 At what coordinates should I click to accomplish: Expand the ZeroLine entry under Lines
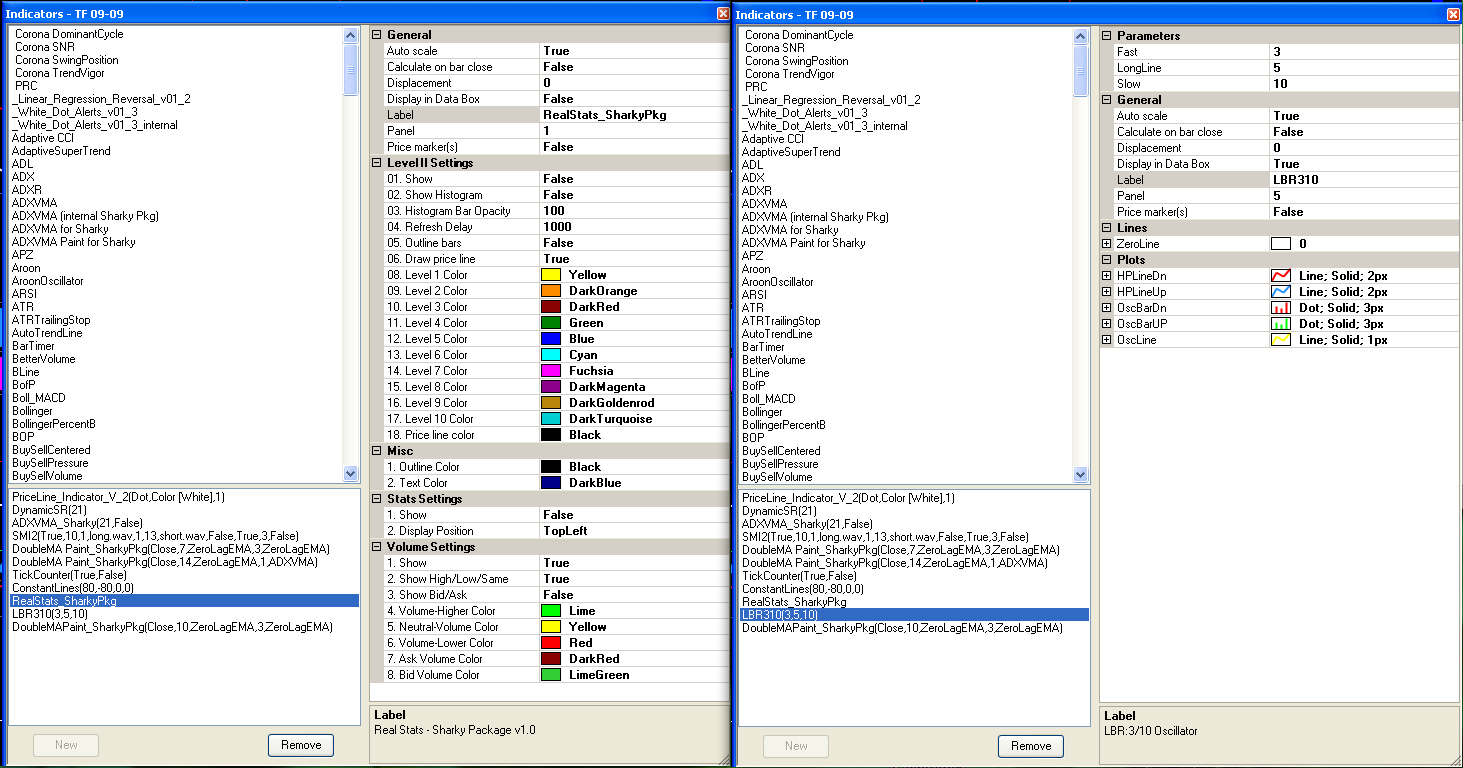tap(1106, 244)
